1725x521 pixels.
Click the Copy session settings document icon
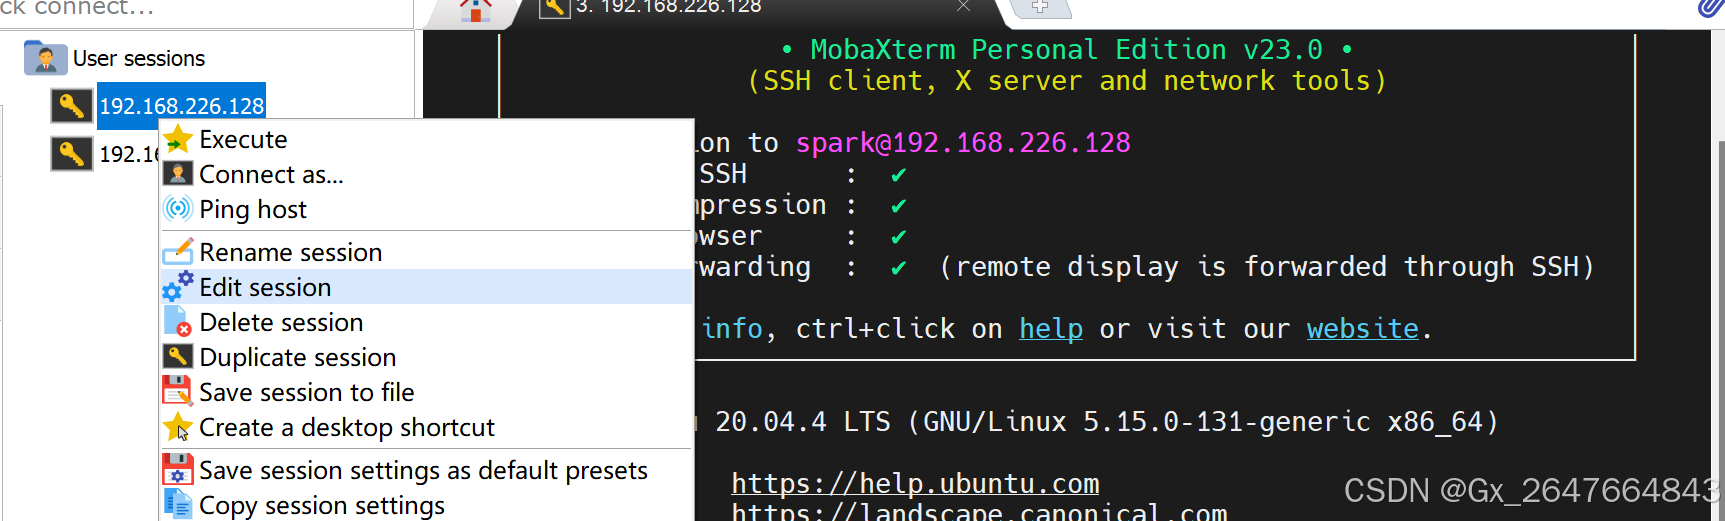click(178, 505)
